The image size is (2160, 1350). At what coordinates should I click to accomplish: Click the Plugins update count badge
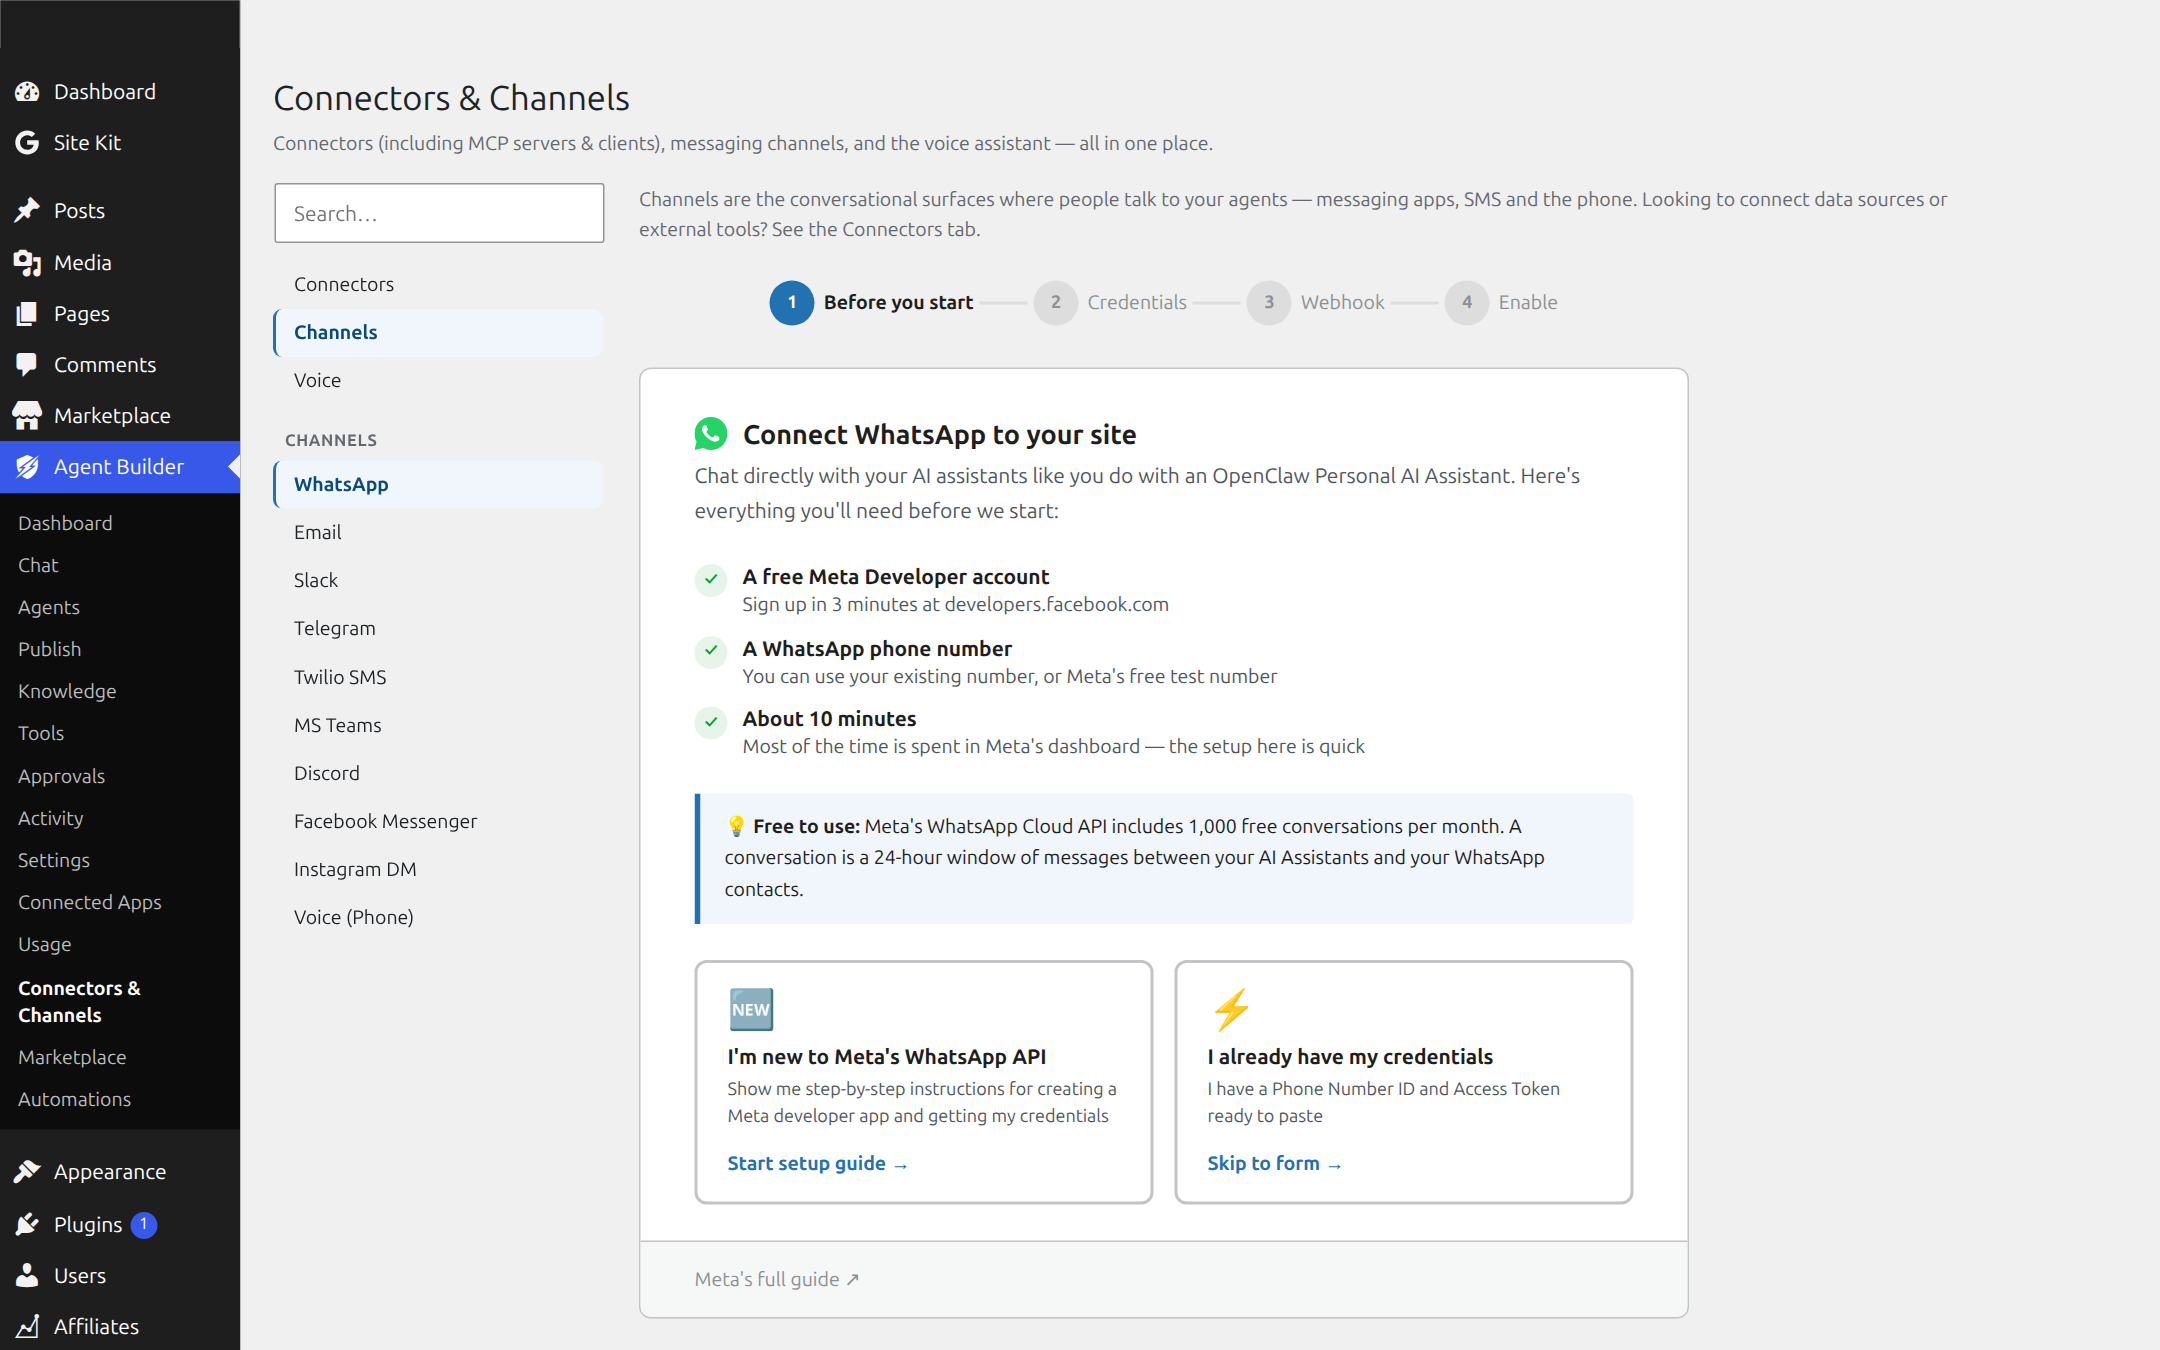click(144, 1225)
